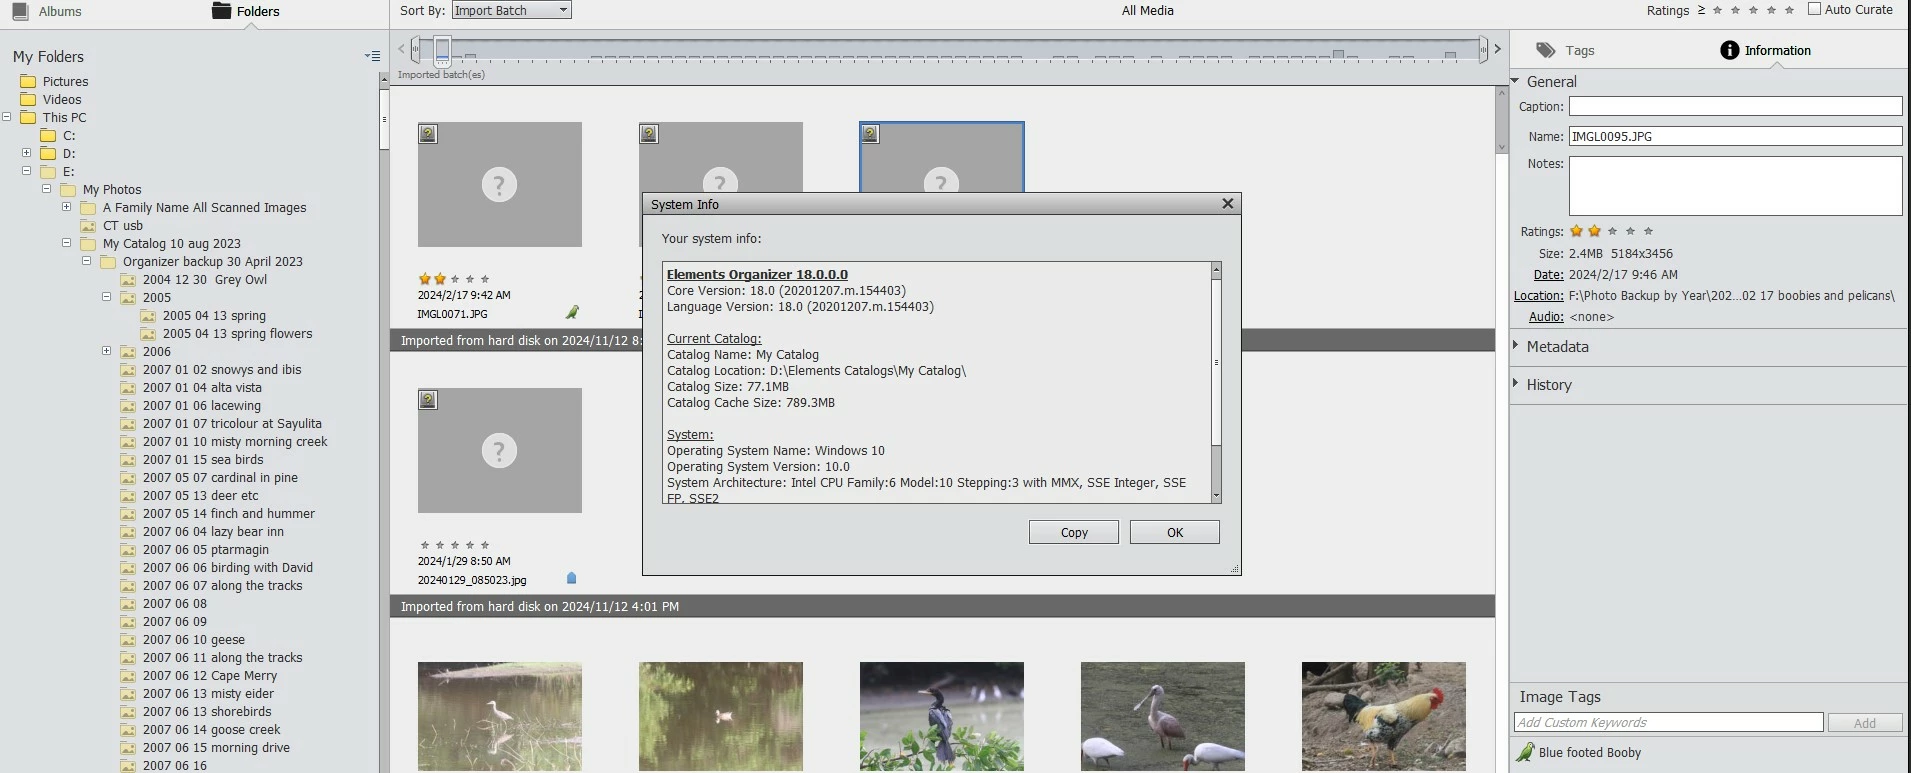The height and width of the screenshot is (773, 1911).
Task: Click the timeline end endpoint marker
Action: click(1483, 50)
